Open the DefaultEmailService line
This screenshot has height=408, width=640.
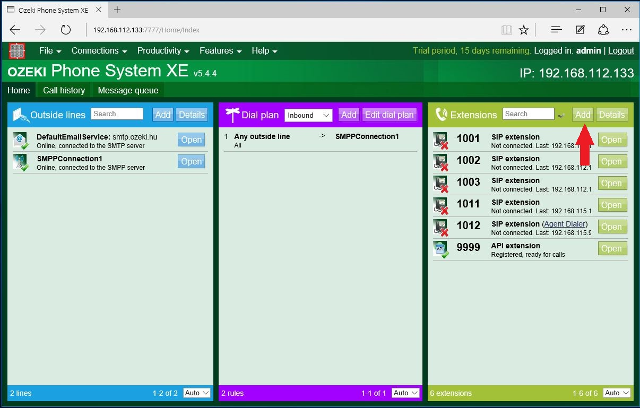click(x=191, y=140)
